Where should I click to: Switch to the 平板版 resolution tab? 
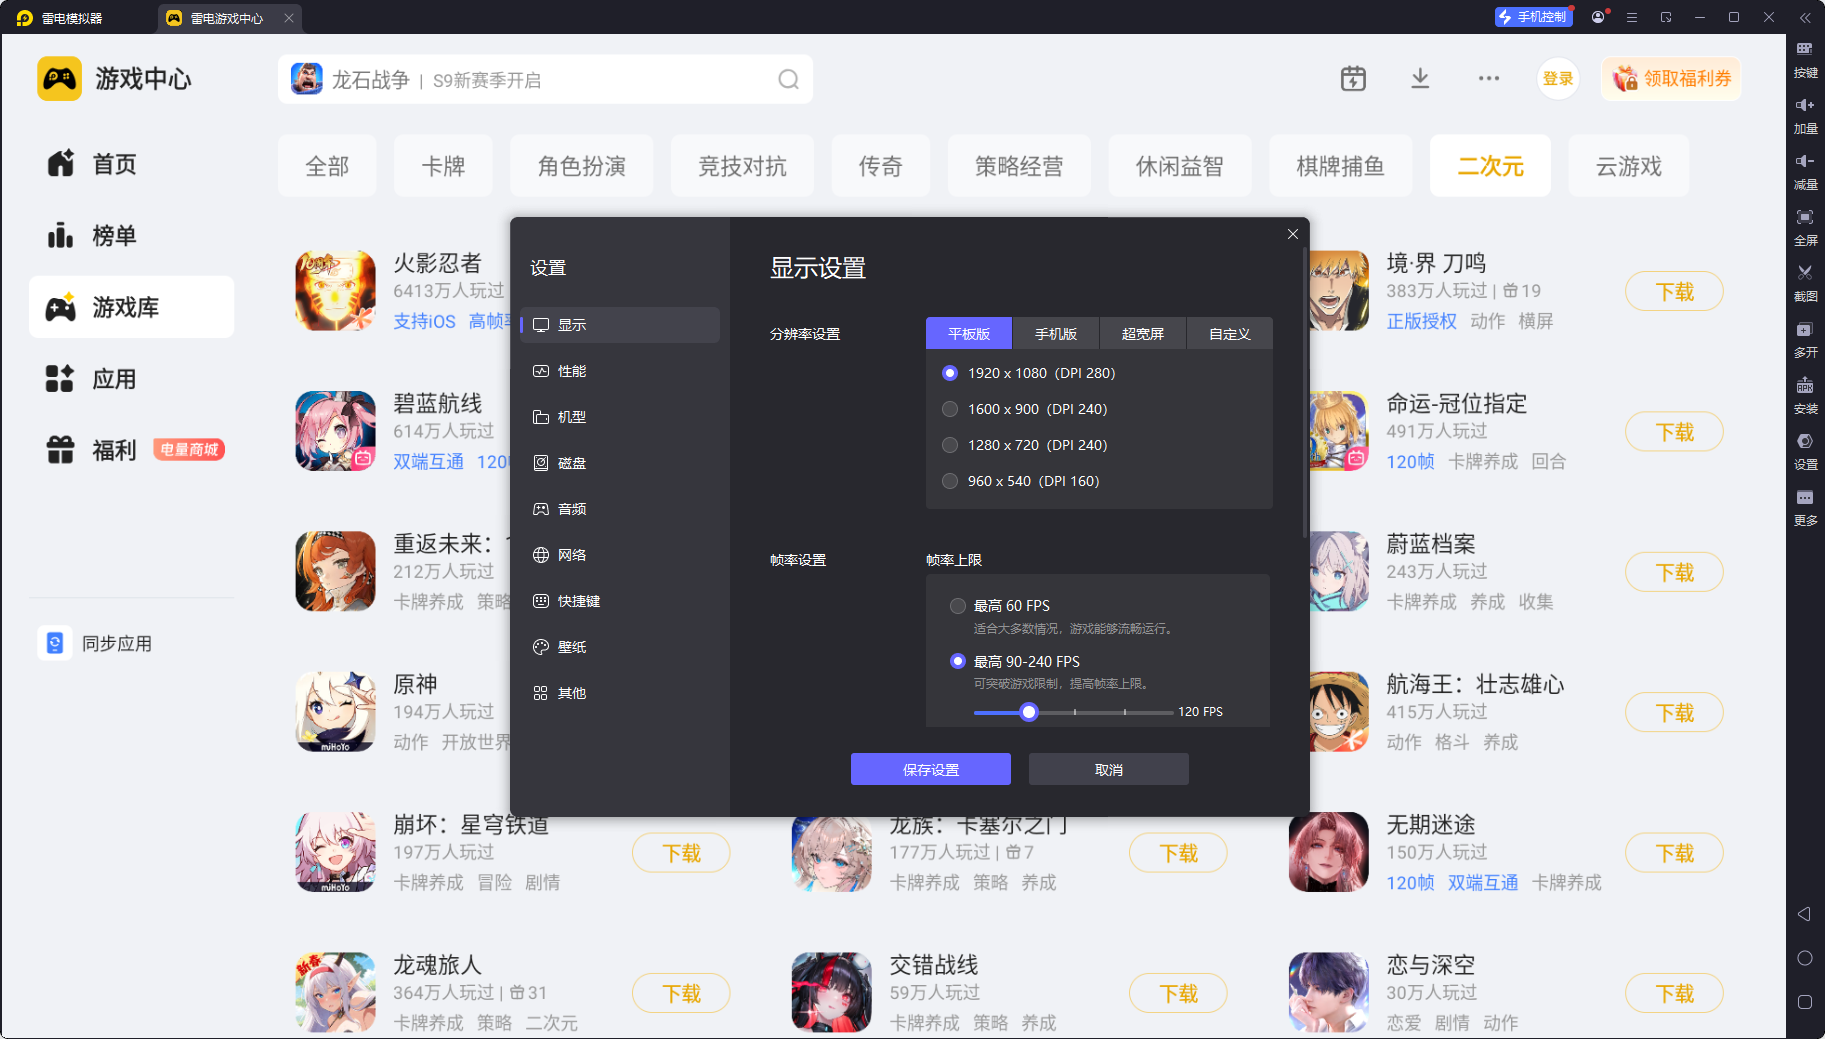[x=969, y=334]
